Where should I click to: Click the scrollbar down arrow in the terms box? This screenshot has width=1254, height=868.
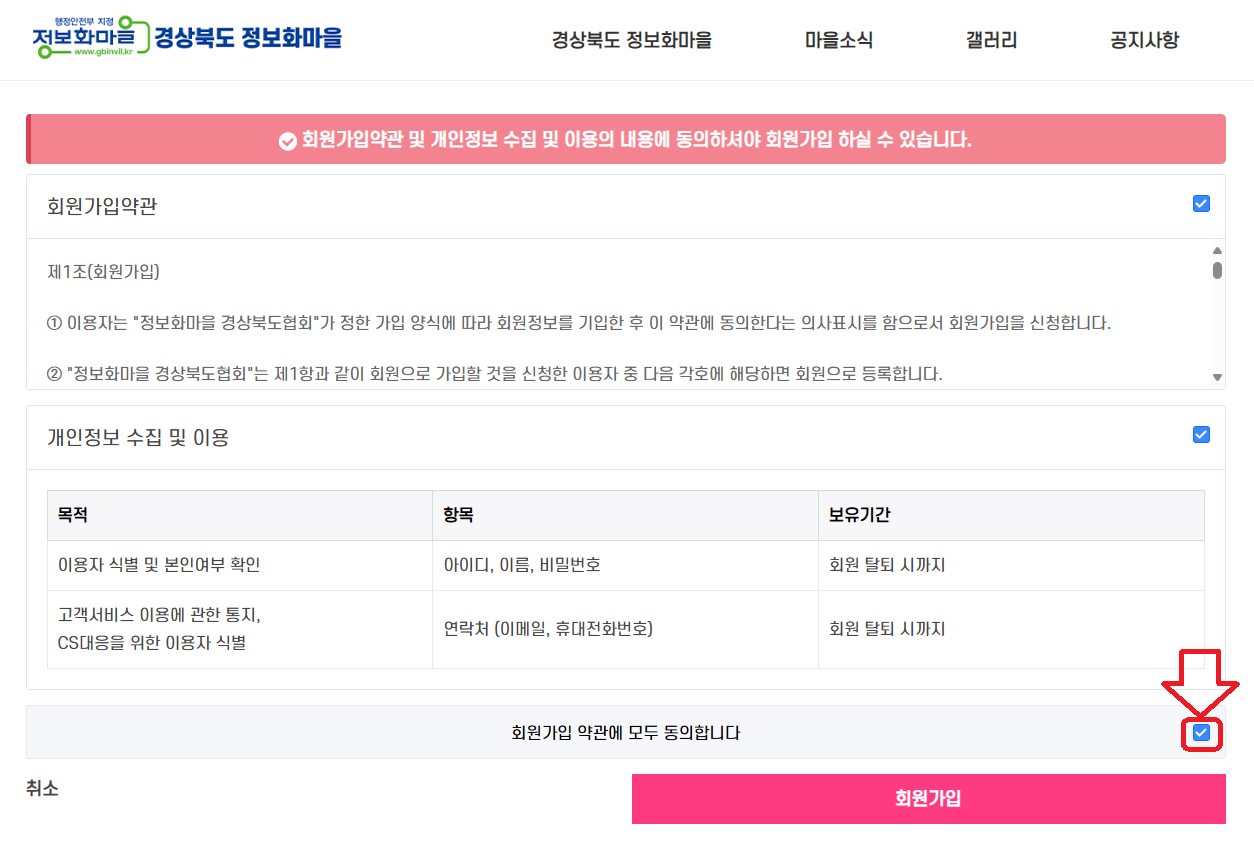click(x=1217, y=377)
